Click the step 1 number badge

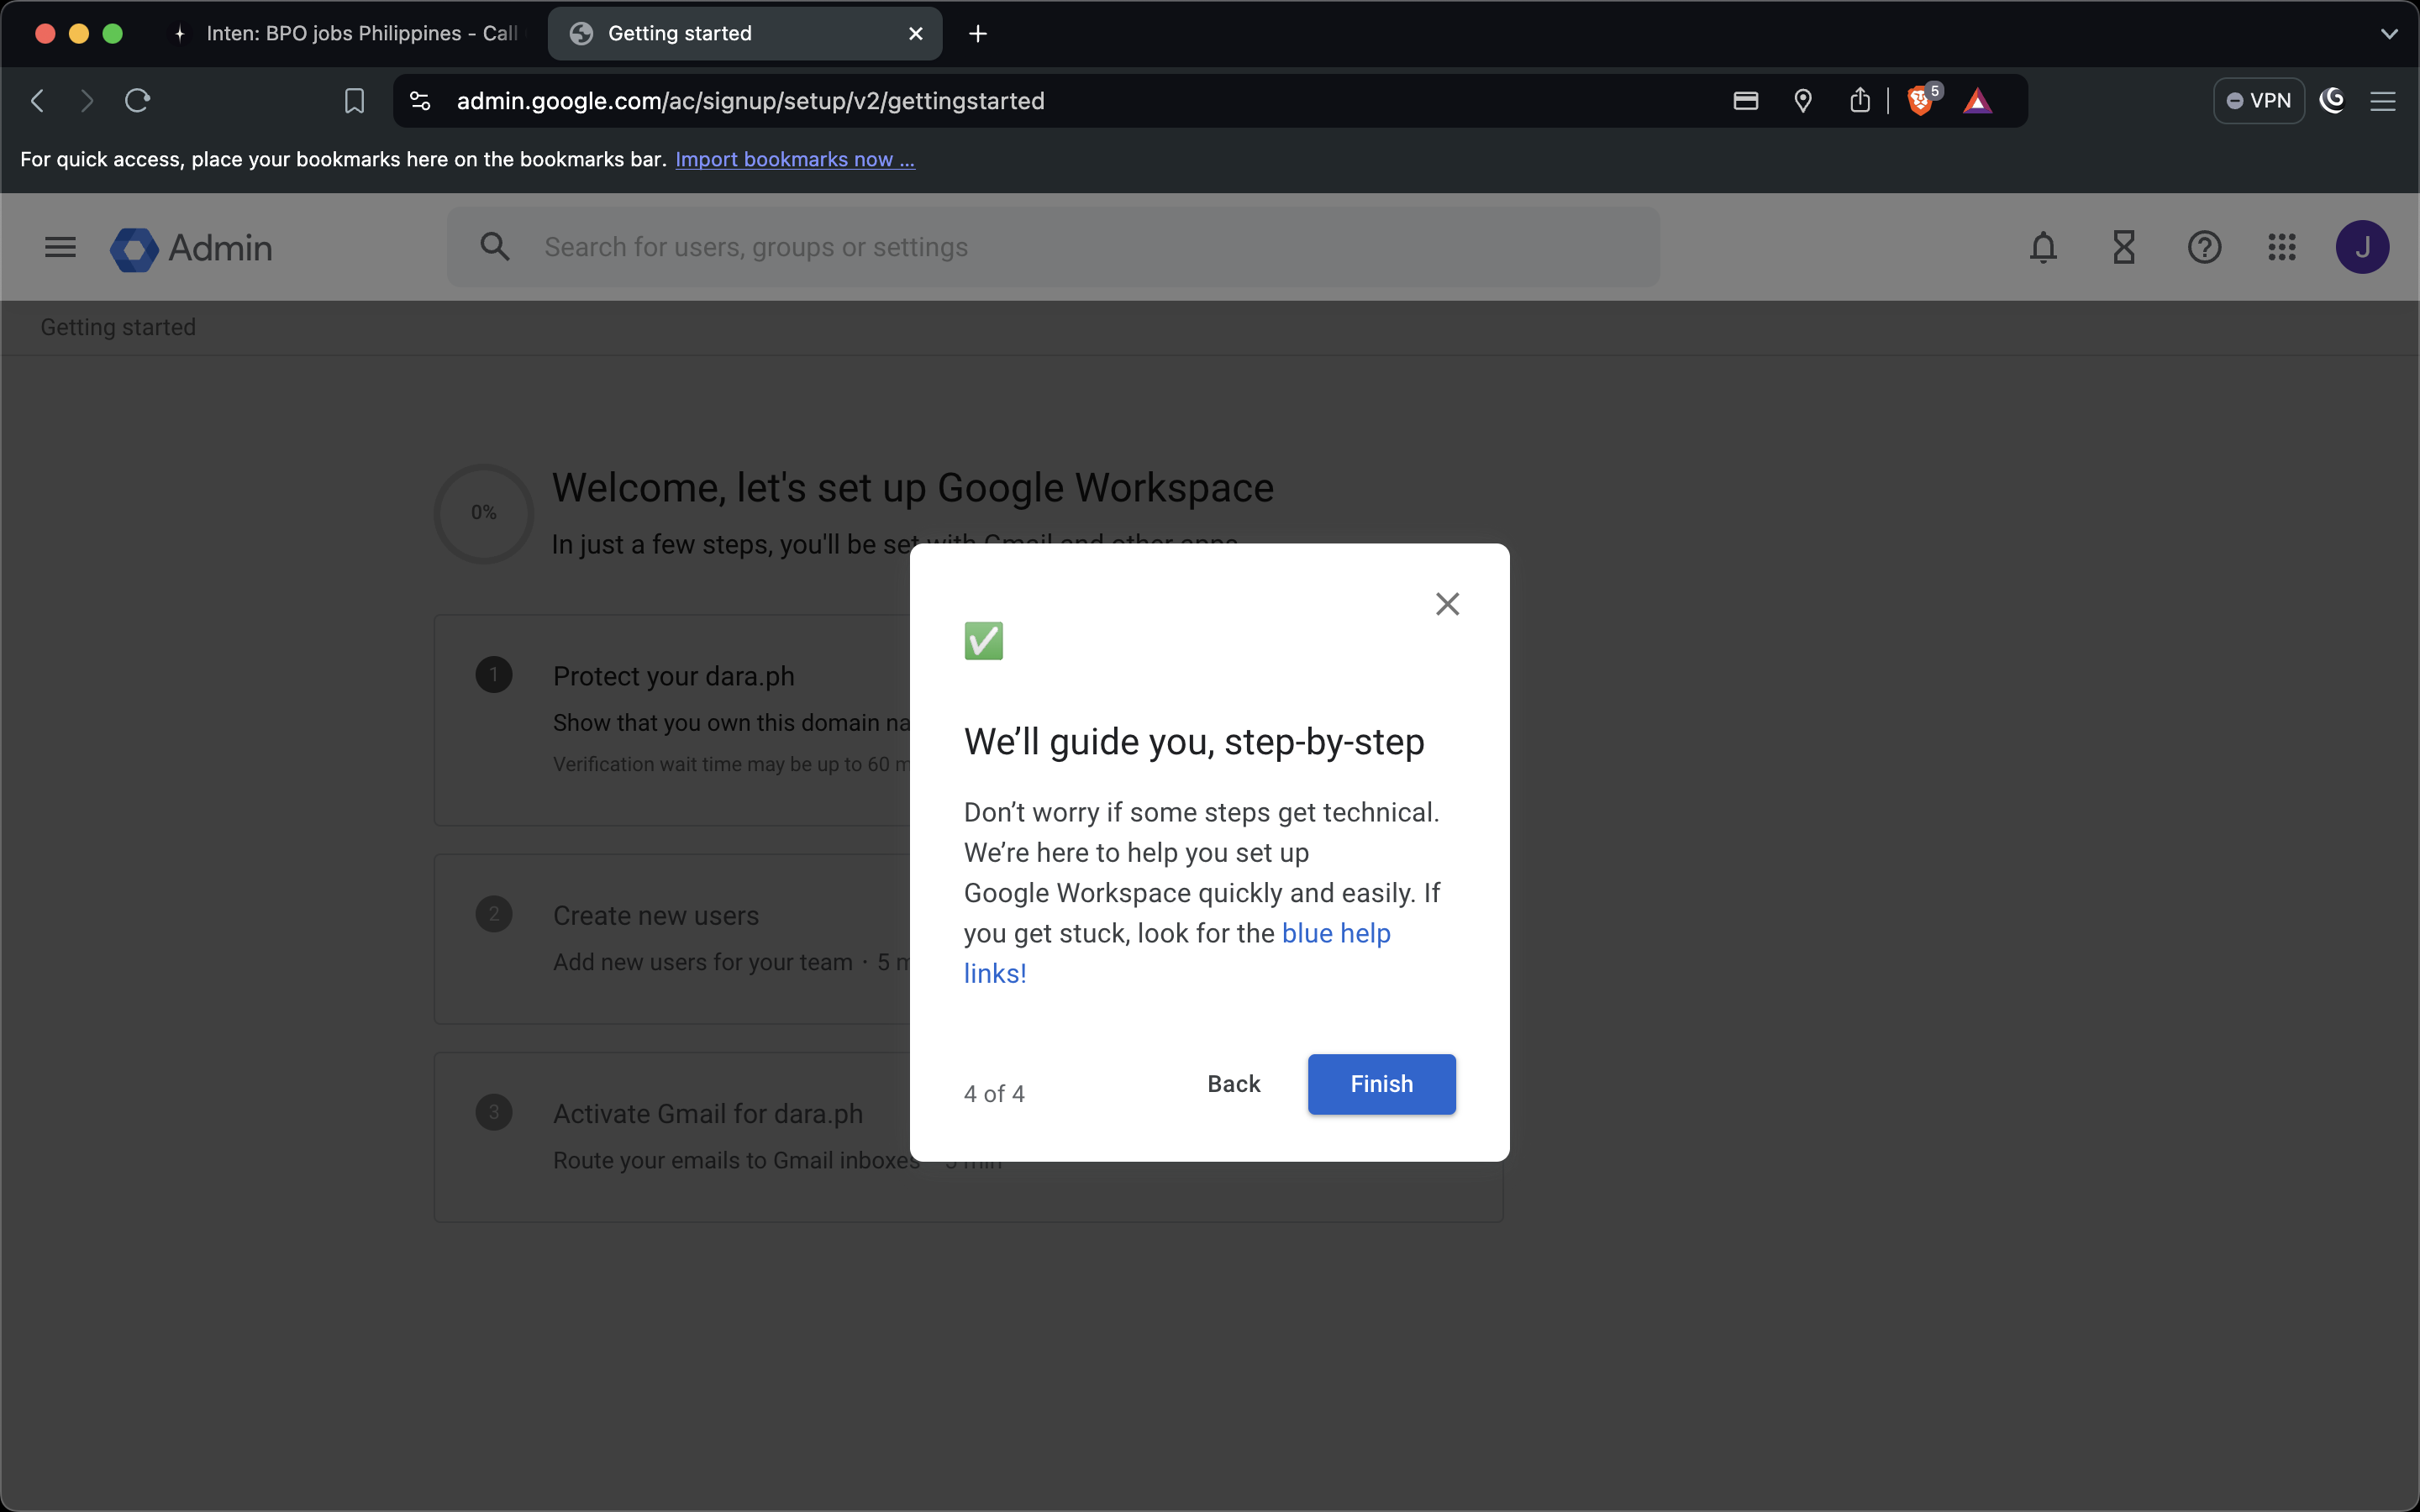[494, 675]
